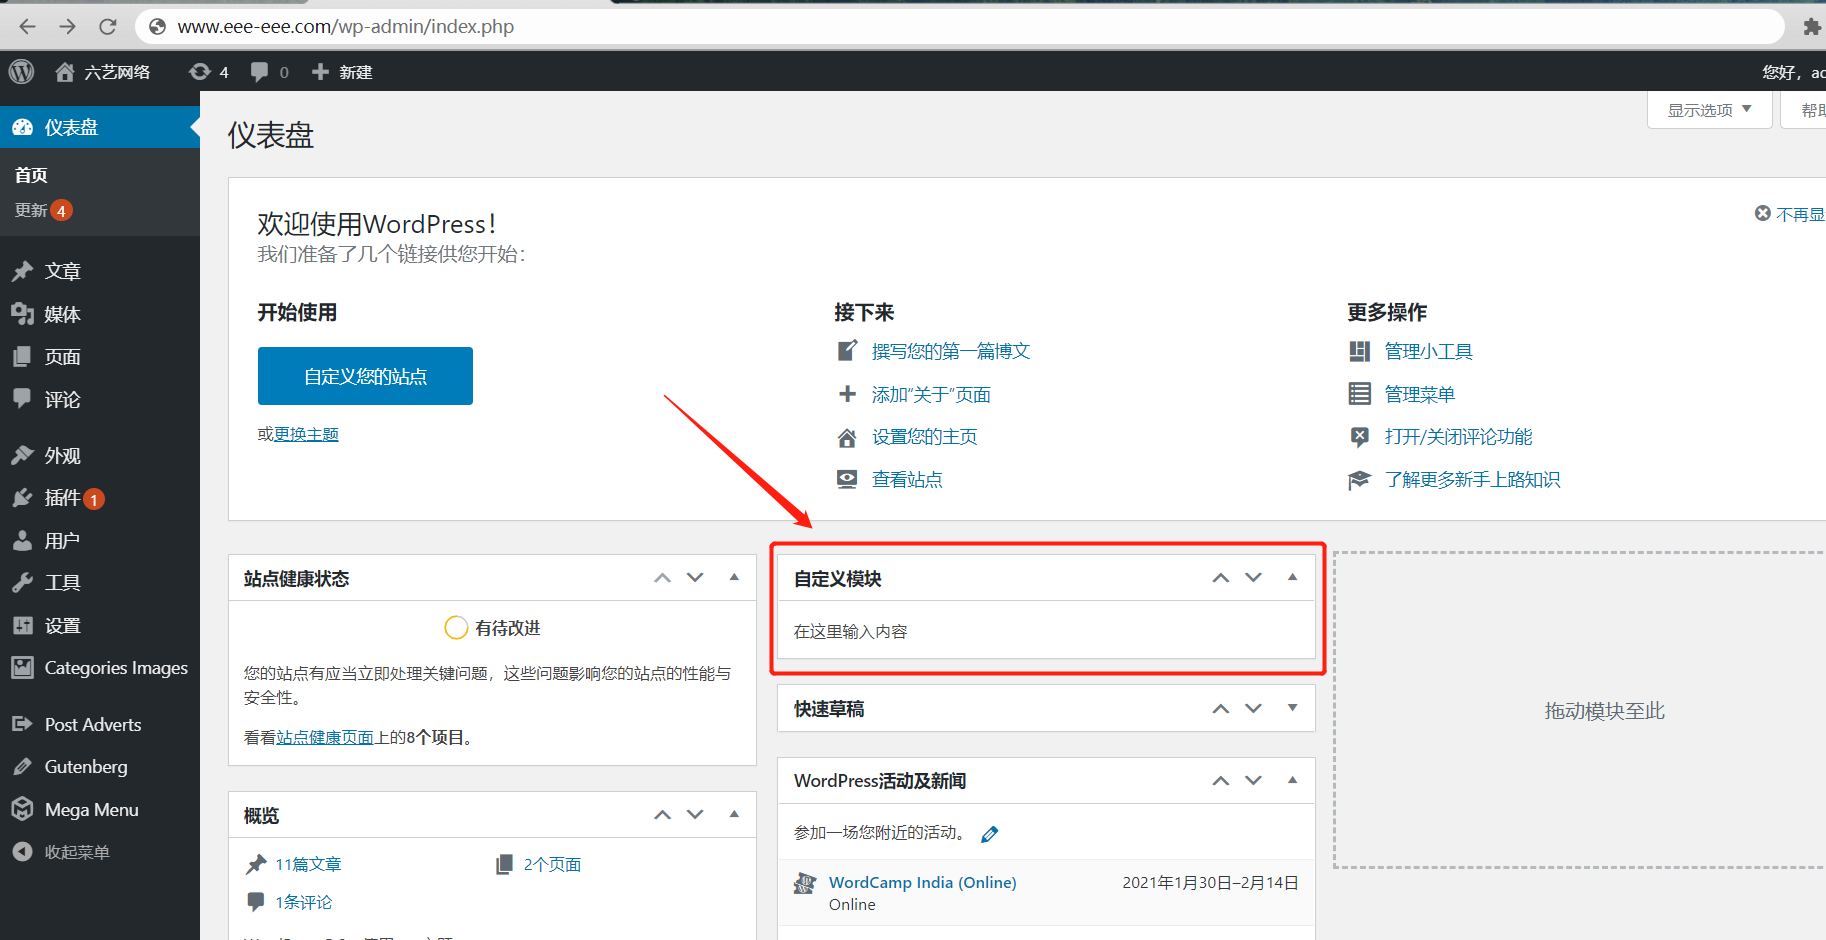Open the Gutenberg sidebar item
Image resolution: width=1826 pixels, height=940 pixels.
[85, 767]
